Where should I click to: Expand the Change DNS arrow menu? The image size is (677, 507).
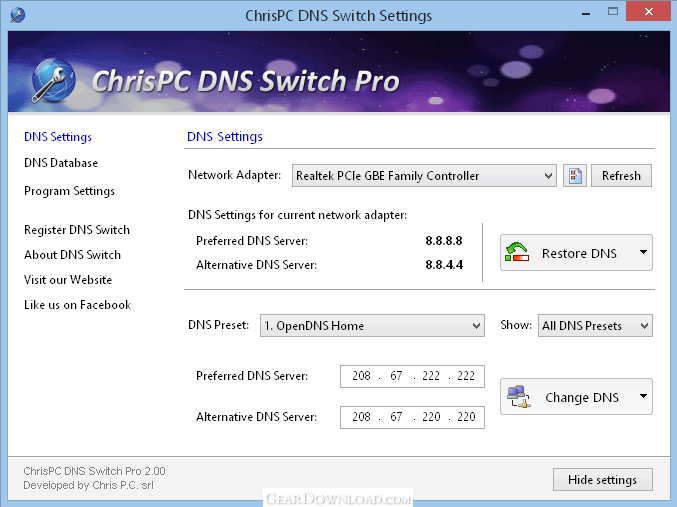(643, 396)
